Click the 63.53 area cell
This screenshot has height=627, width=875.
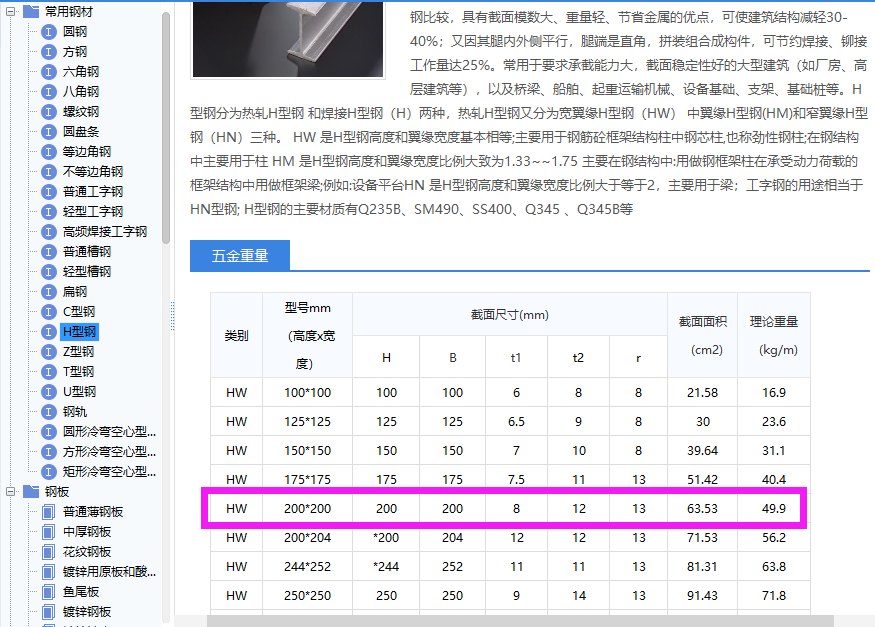pos(703,509)
